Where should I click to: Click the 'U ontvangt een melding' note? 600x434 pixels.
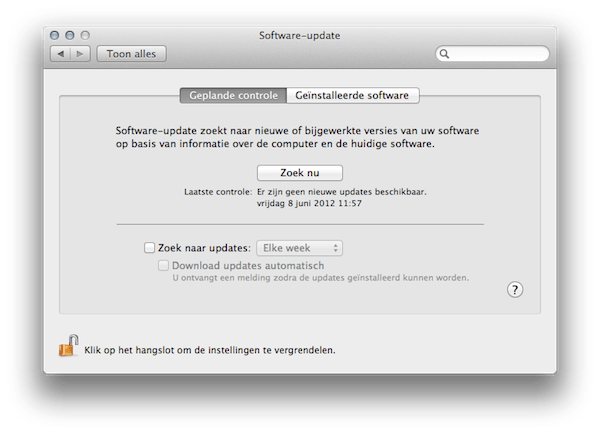click(320, 278)
